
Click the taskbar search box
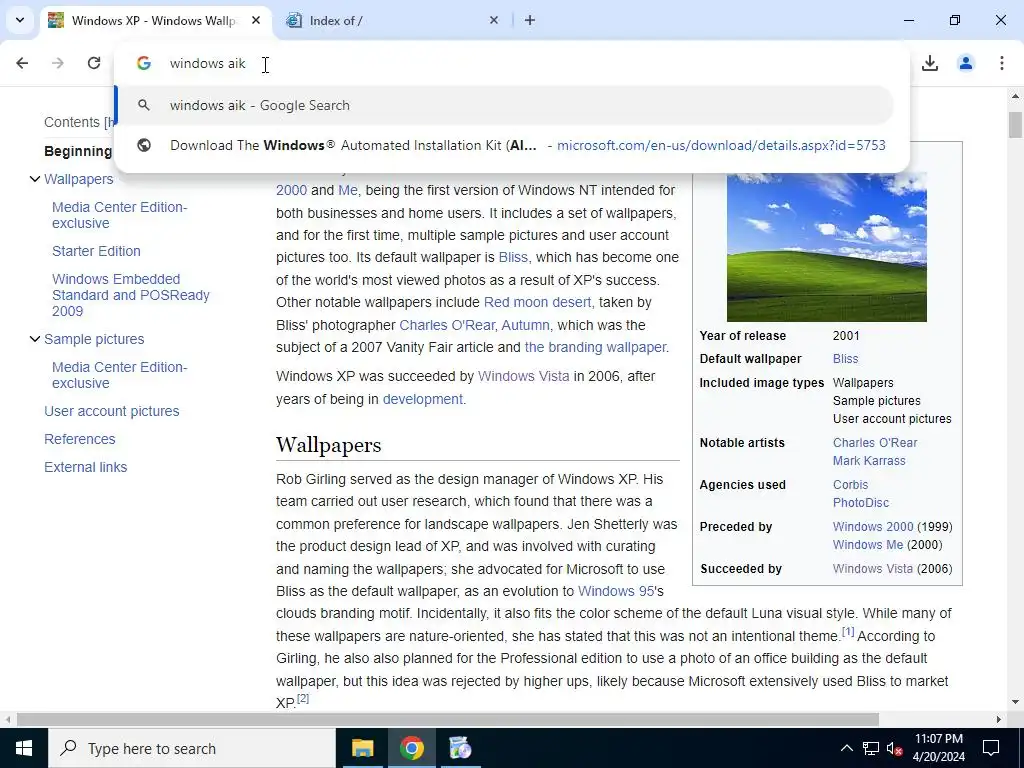click(x=191, y=748)
